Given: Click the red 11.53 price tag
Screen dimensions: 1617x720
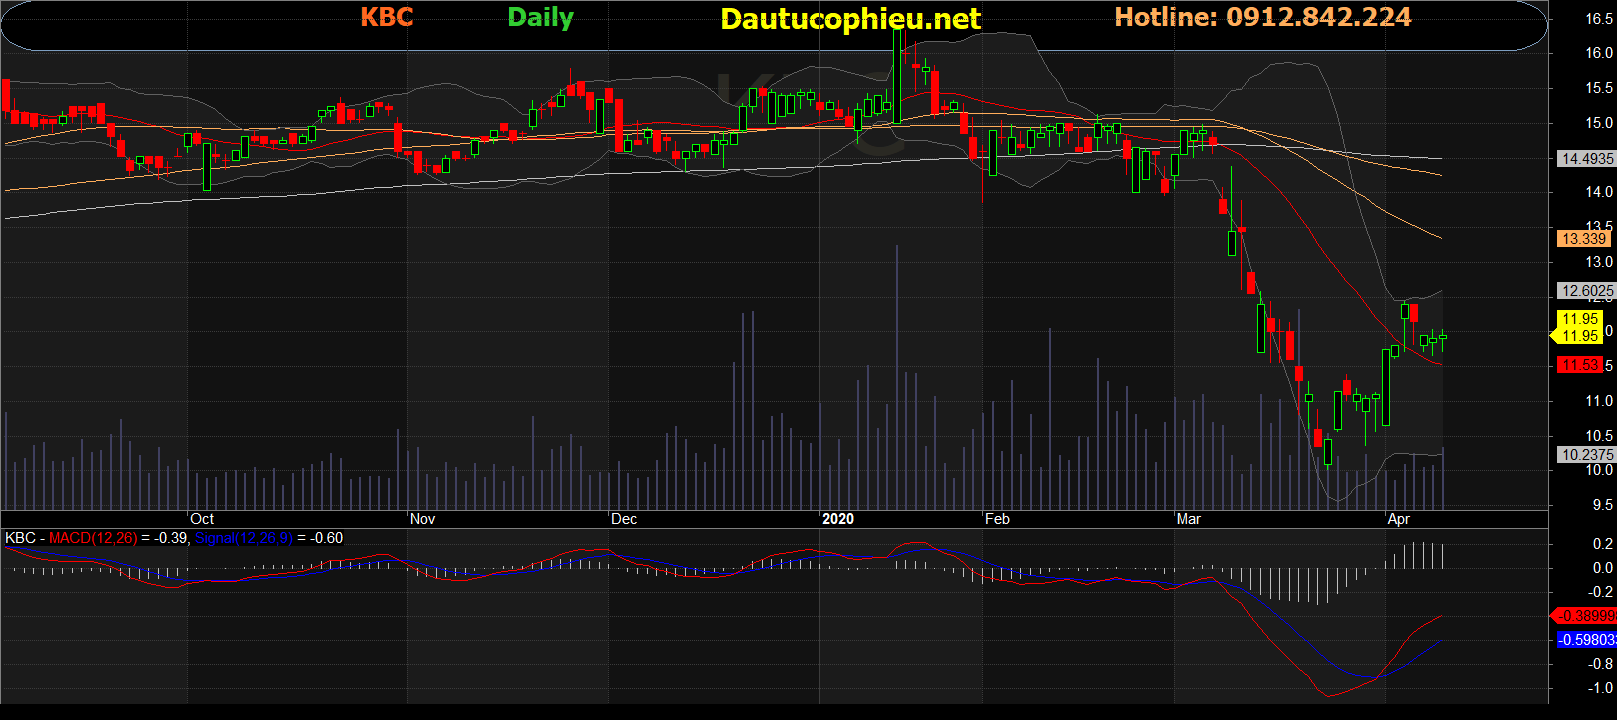Looking at the screenshot, I should point(1580,365).
